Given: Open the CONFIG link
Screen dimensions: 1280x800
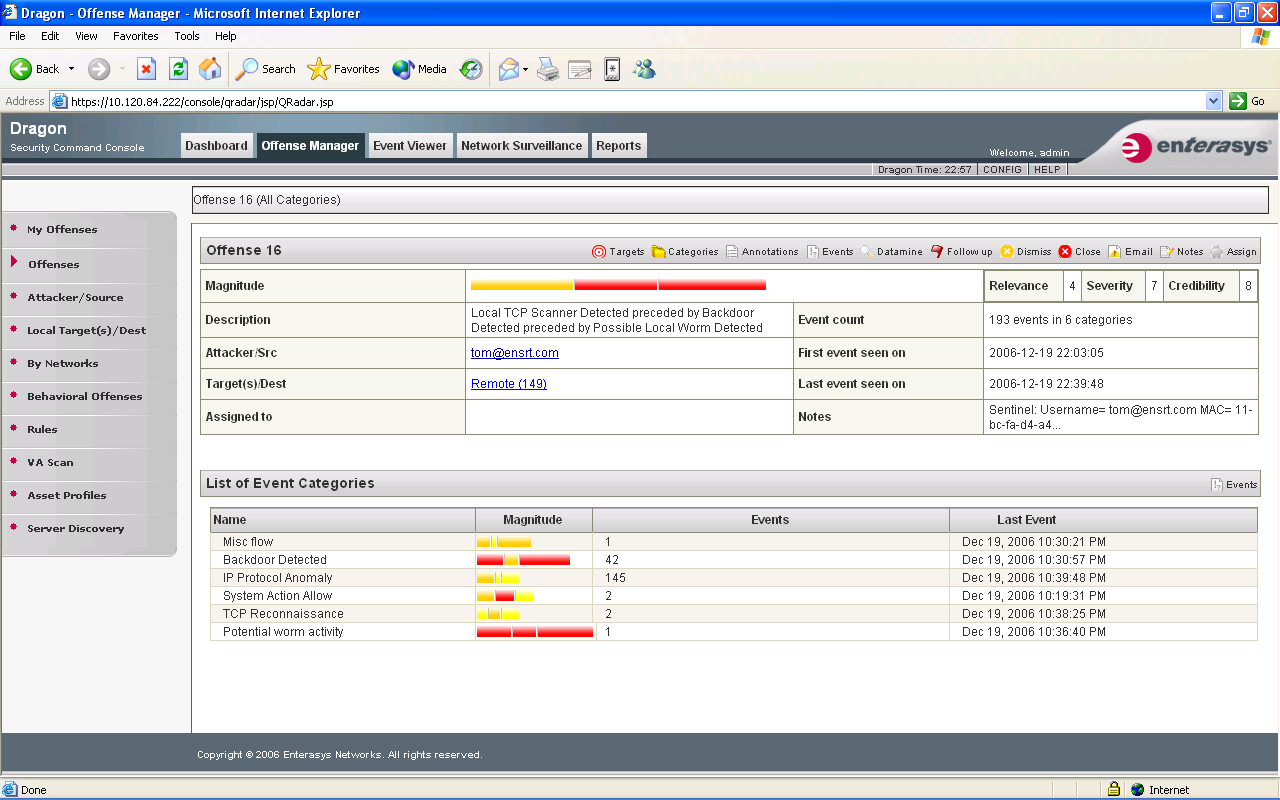Looking at the screenshot, I should point(1002,170).
